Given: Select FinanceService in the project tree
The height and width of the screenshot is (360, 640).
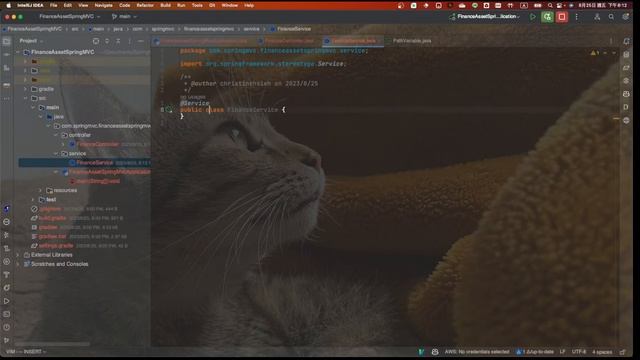Looking at the screenshot, I should coord(94,163).
